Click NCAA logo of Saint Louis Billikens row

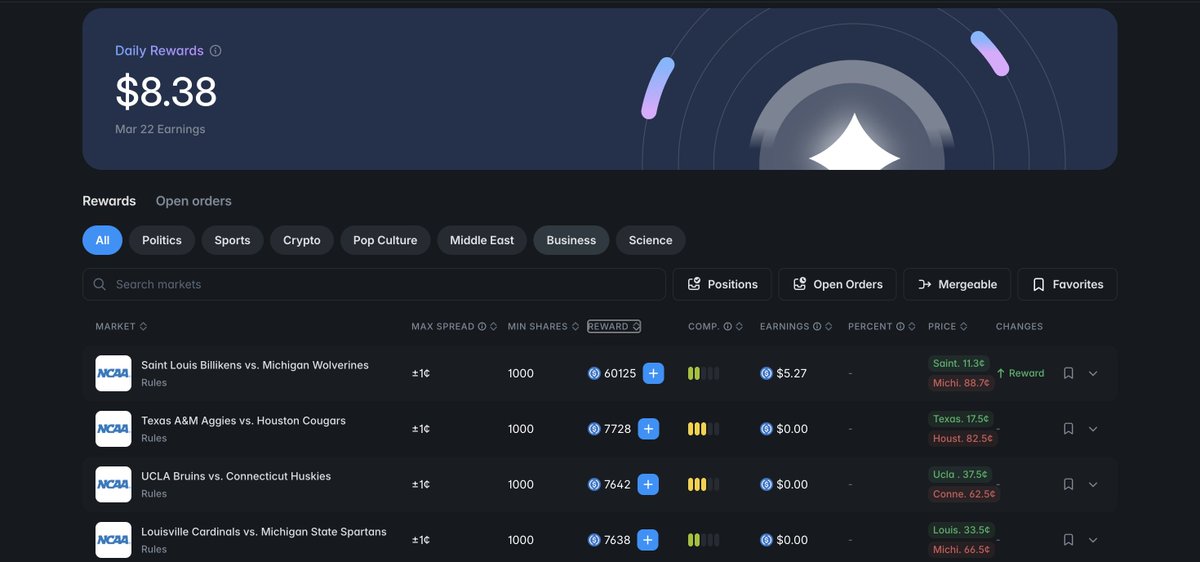tap(113, 373)
